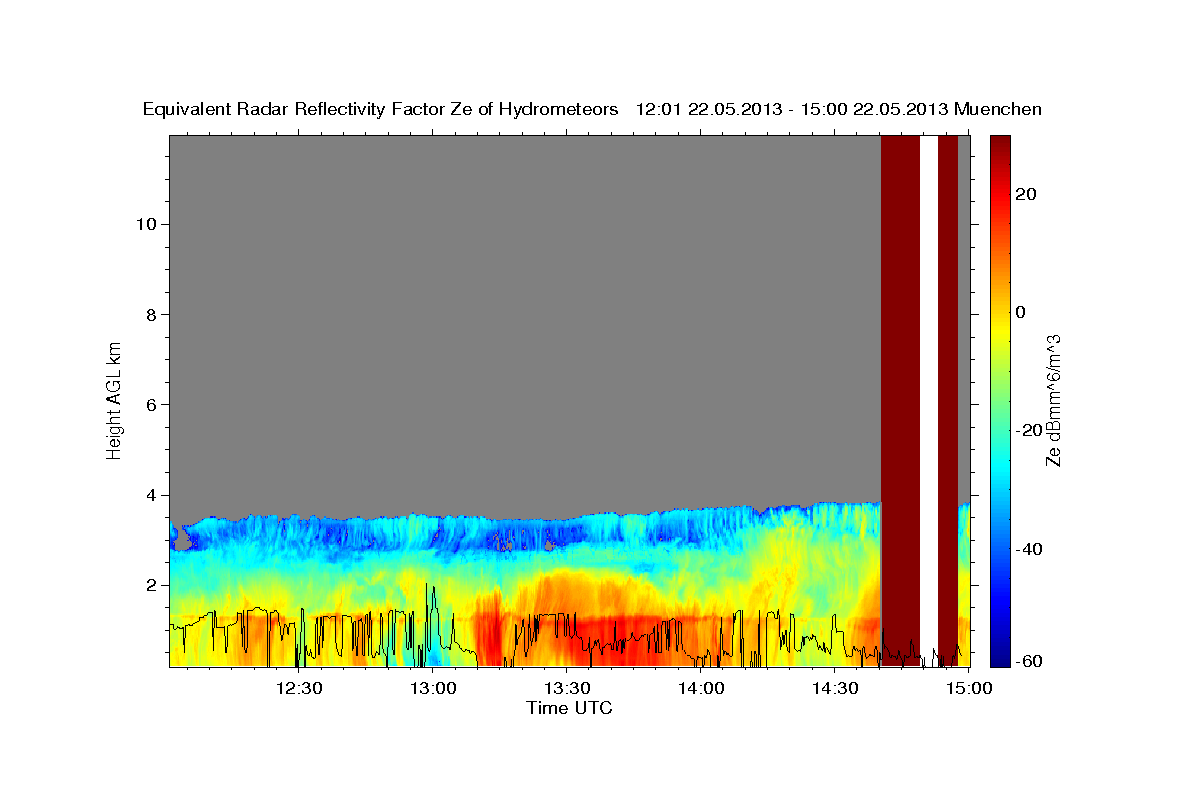Click the 'Ze dBmm^6/m^3' colorbar title

1053,399
